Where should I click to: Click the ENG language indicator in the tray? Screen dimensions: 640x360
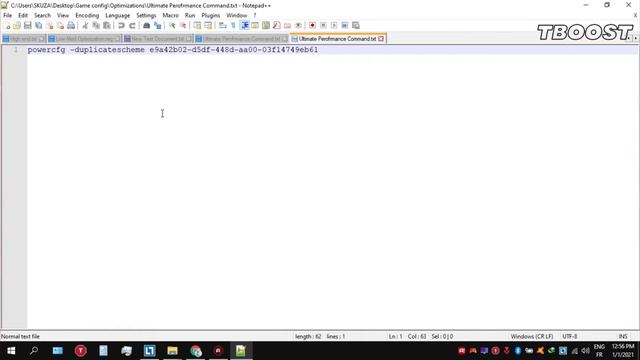tap(599, 347)
